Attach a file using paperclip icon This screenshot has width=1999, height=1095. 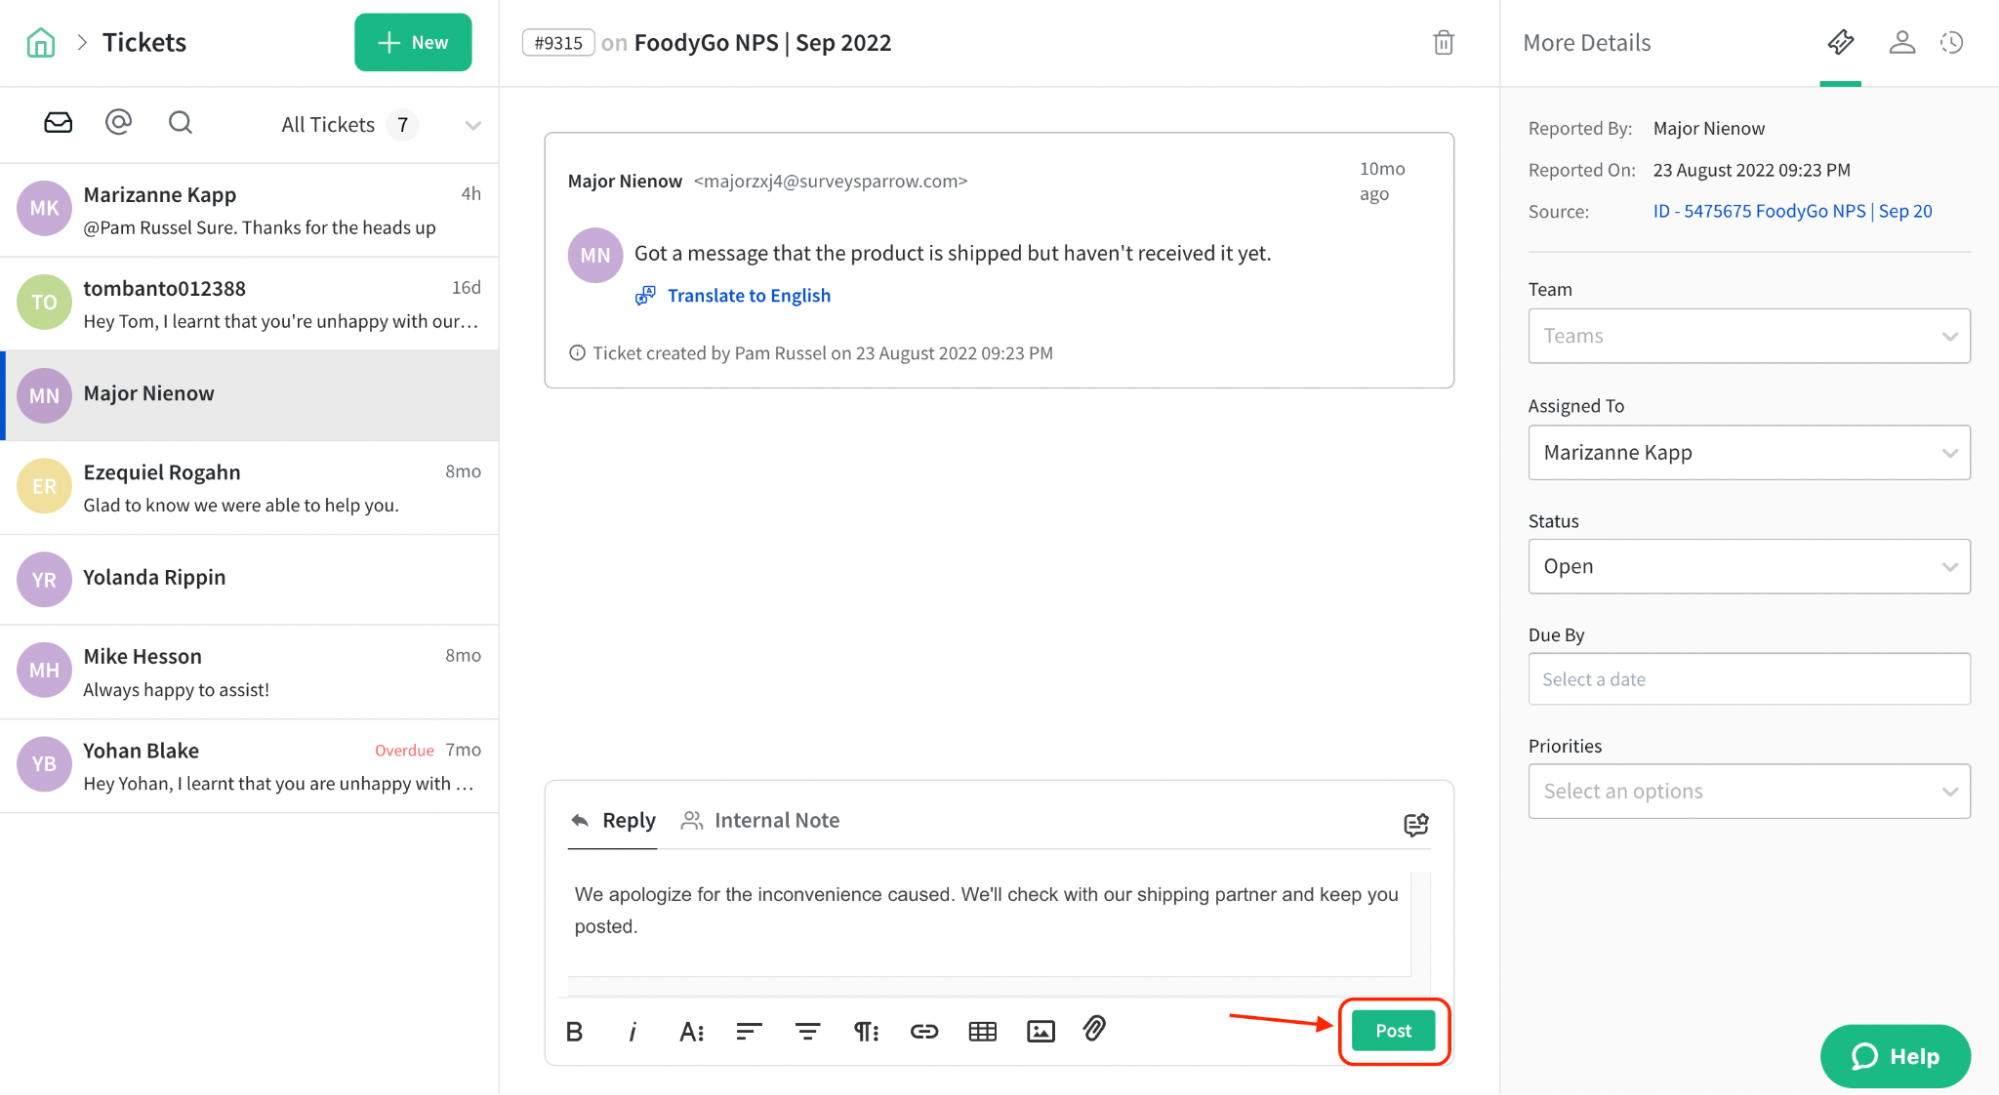point(1094,1029)
